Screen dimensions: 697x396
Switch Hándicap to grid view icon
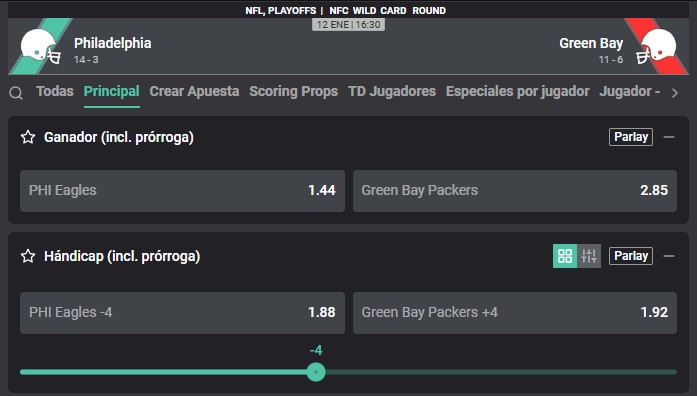tap(565, 256)
